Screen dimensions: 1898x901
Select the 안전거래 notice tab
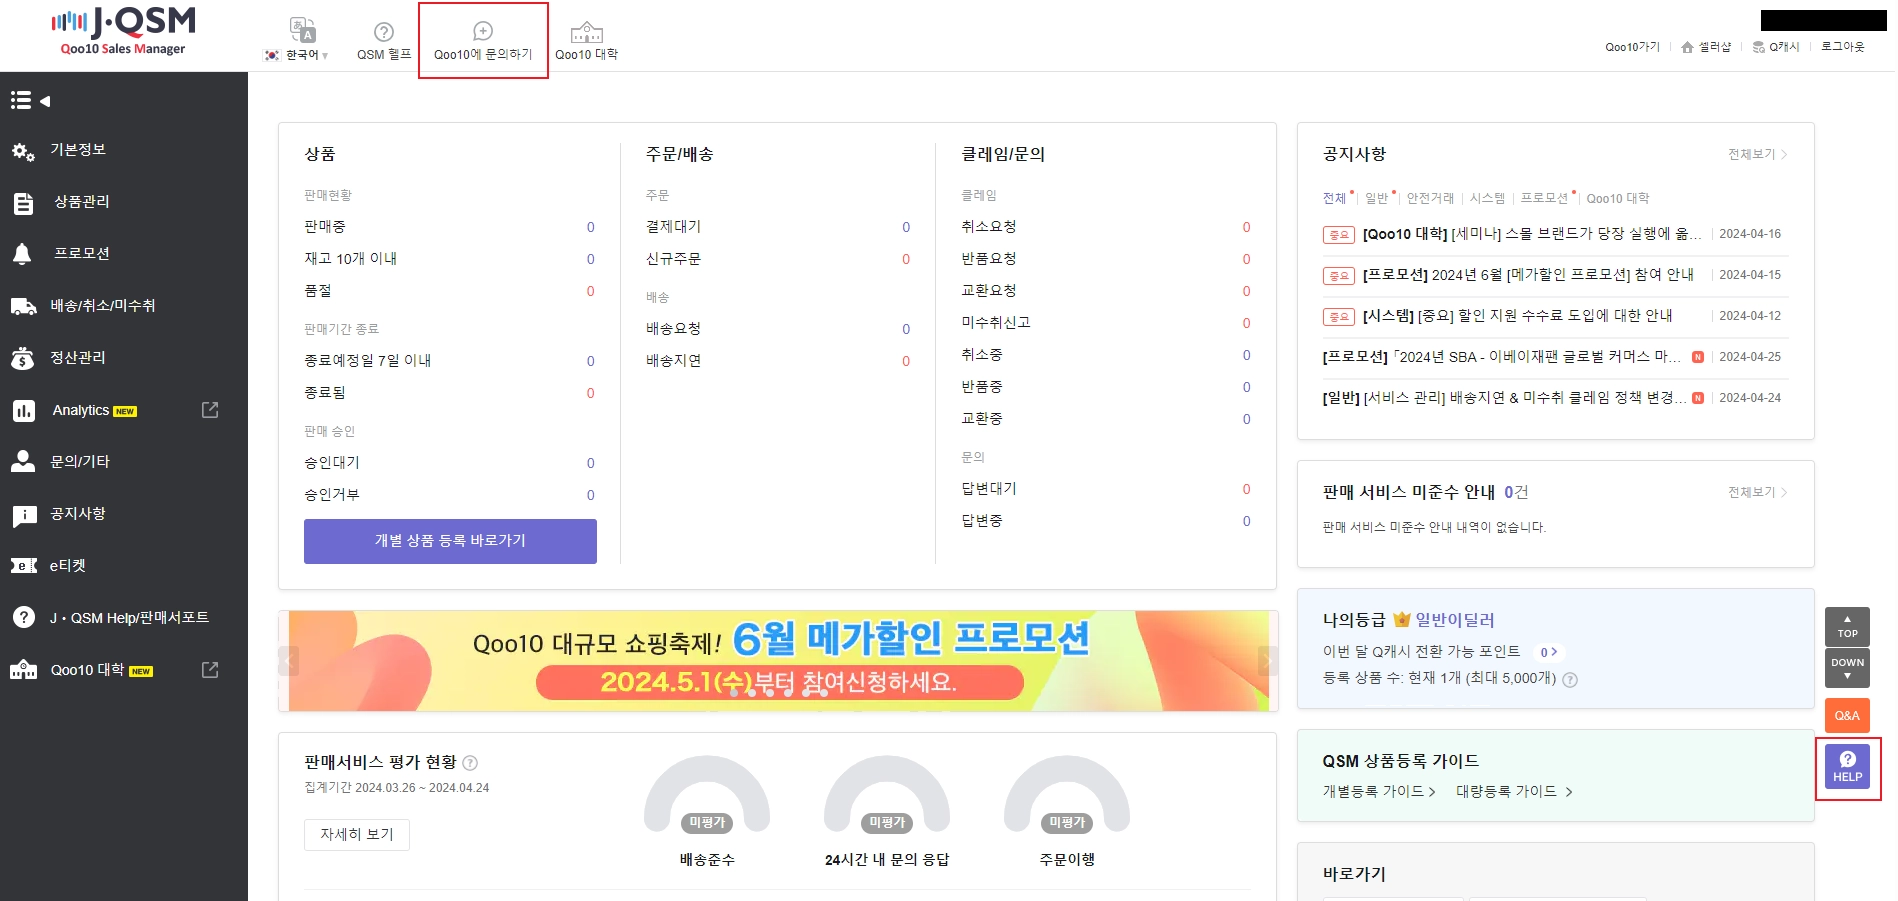tap(1430, 198)
